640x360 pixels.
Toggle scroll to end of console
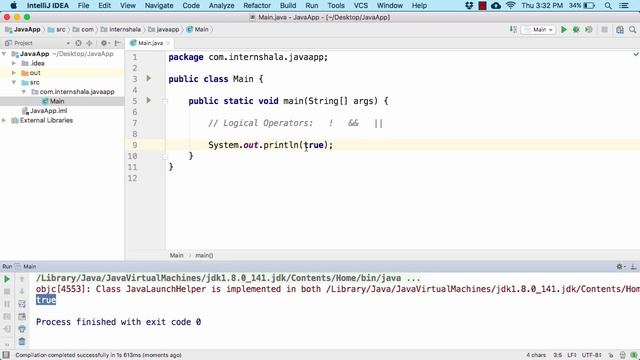[22, 316]
